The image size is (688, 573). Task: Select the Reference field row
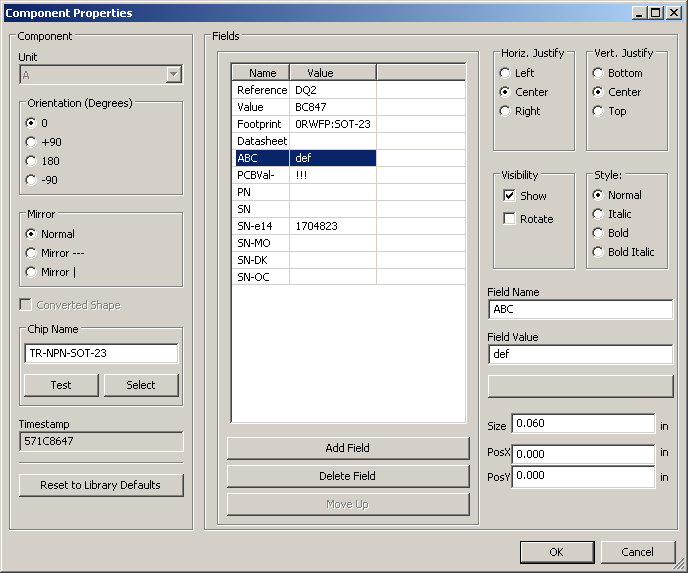(x=348, y=90)
